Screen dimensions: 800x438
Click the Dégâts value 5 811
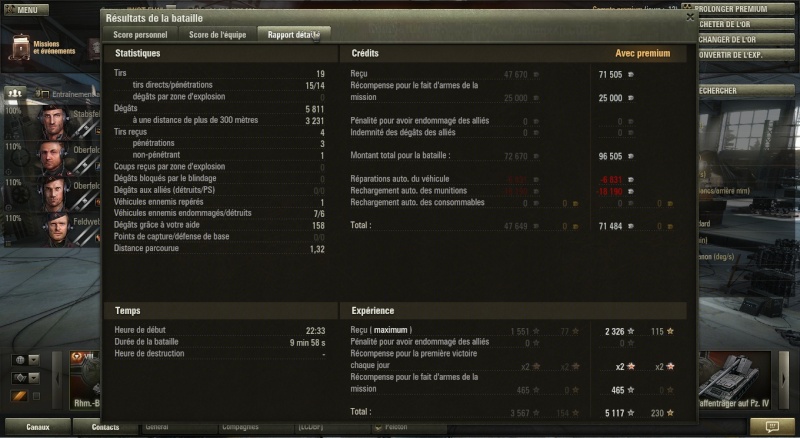coord(315,109)
